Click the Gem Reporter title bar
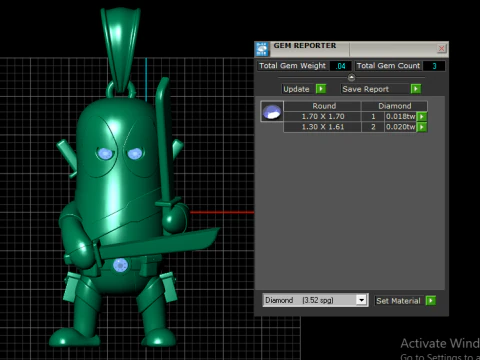The height and width of the screenshot is (360, 480). coord(352,49)
